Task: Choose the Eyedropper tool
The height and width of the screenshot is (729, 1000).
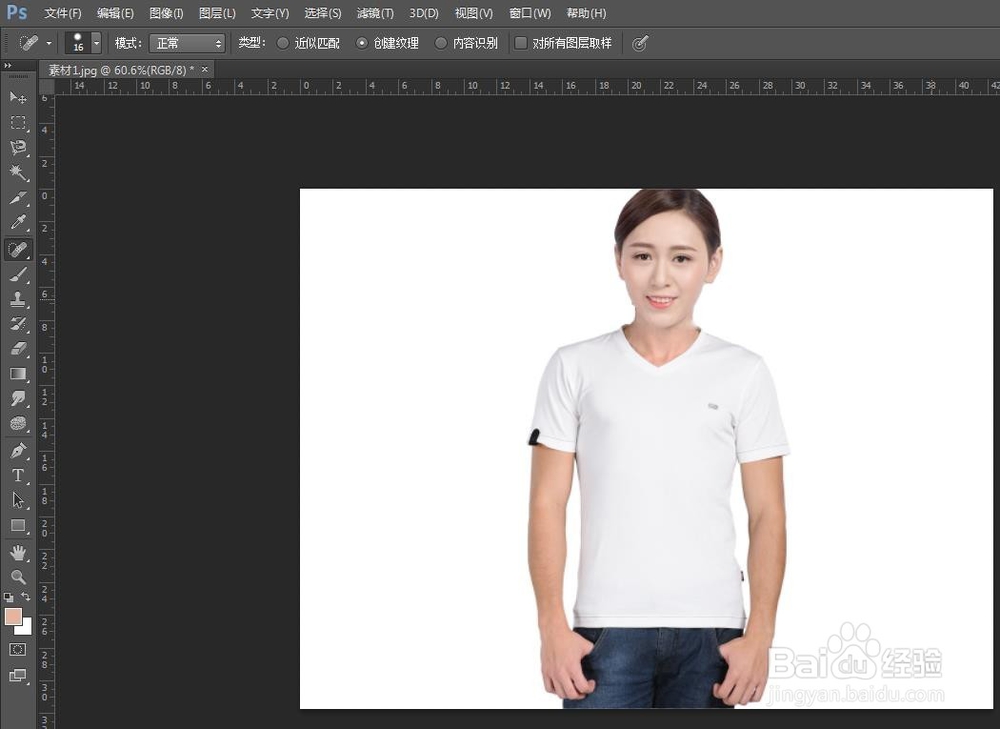Action: pos(17,222)
